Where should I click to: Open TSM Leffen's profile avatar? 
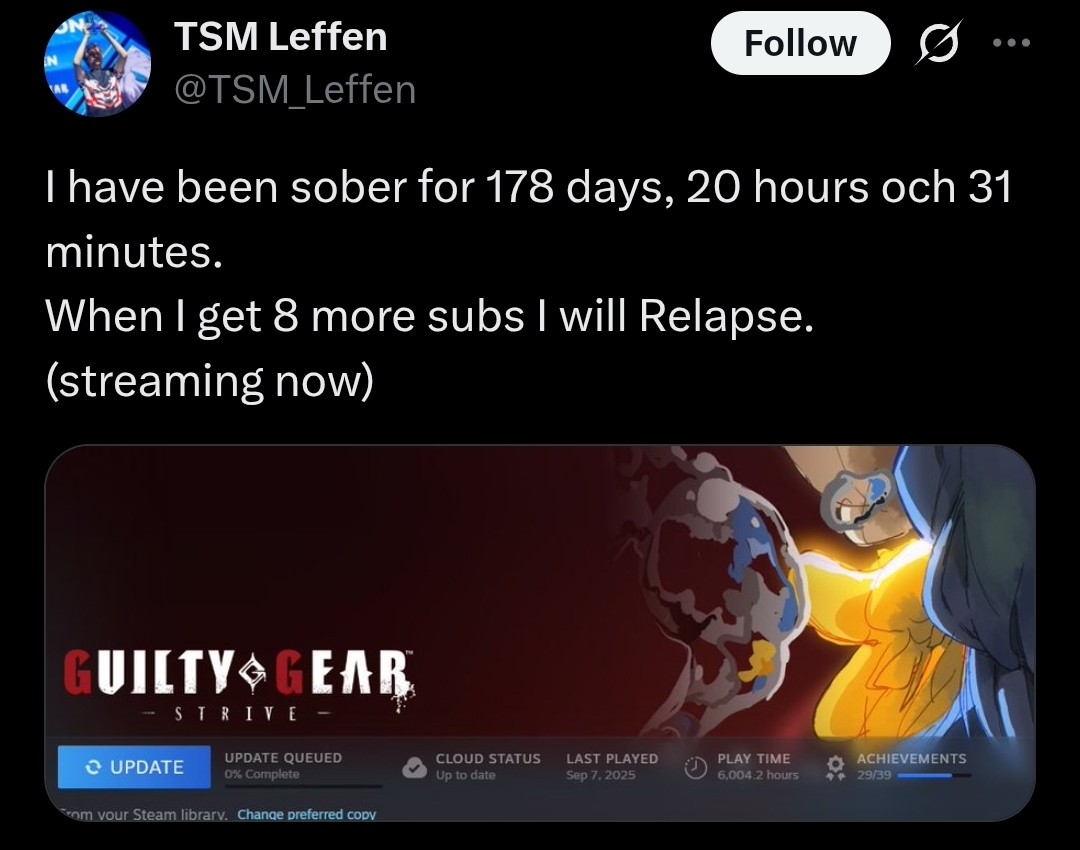[x=97, y=63]
